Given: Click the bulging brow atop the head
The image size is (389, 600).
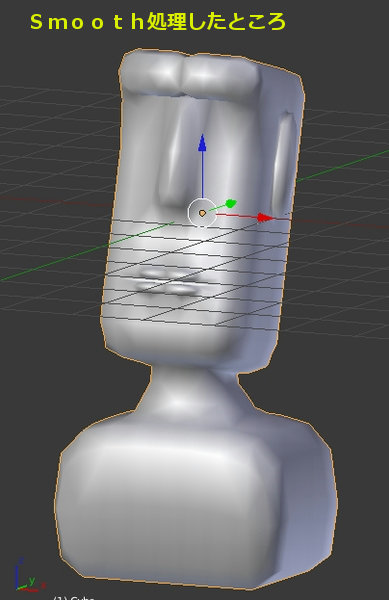Looking at the screenshot, I should (x=189, y=74).
